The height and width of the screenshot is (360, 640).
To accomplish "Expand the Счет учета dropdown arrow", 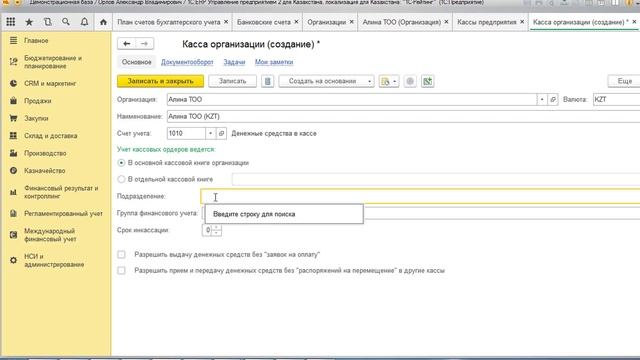I will pos(210,133).
